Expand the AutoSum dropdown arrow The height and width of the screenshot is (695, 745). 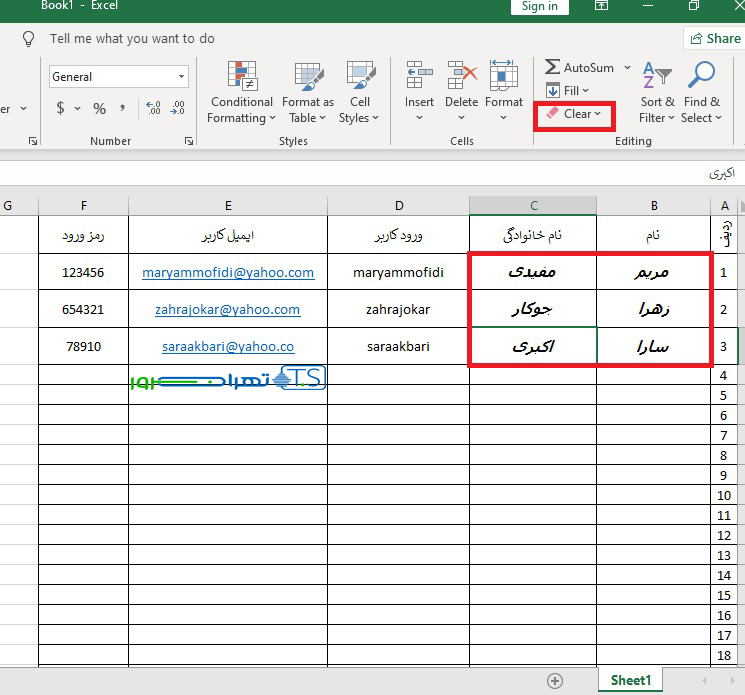(627, 67)
